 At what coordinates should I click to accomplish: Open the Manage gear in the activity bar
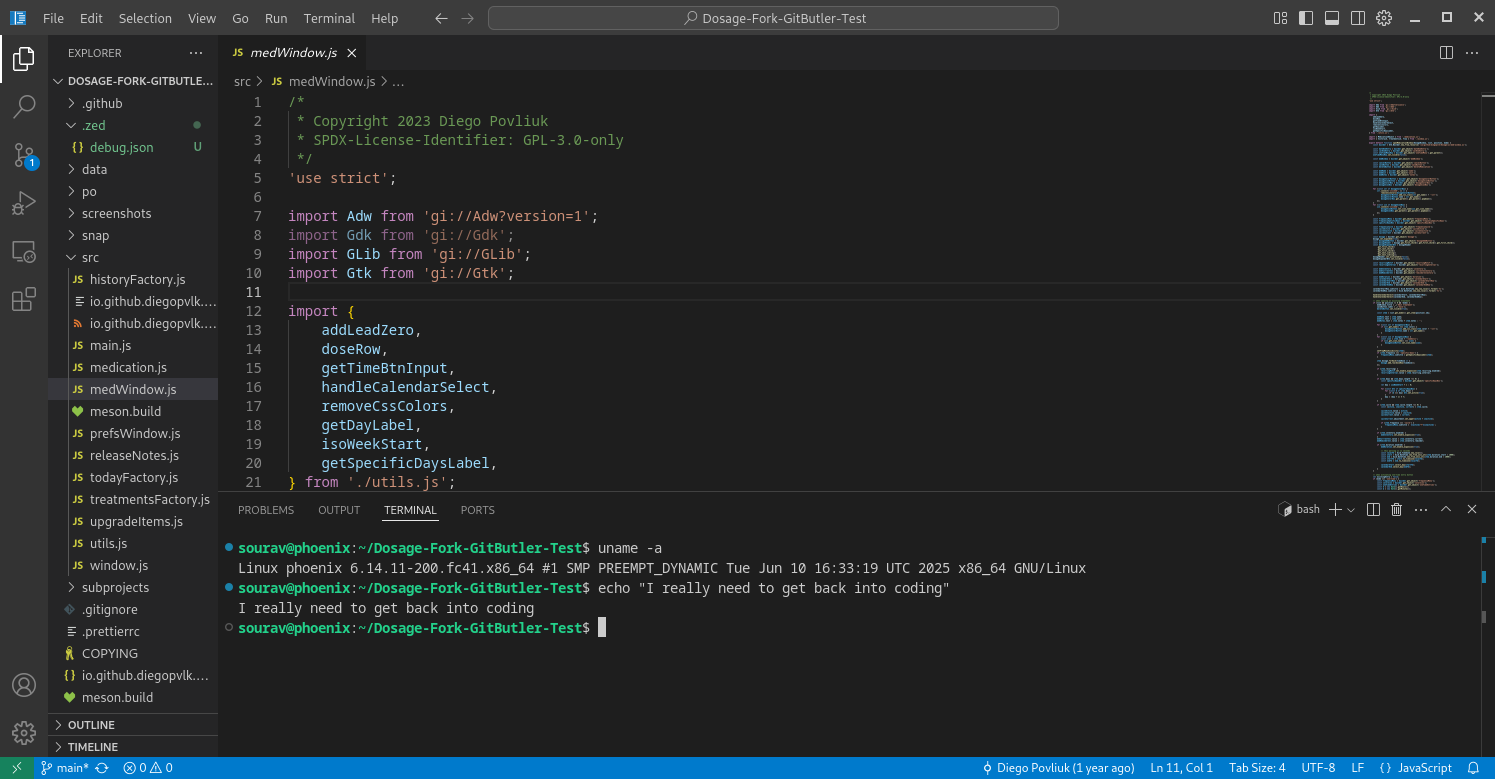[x=24, y=732]
